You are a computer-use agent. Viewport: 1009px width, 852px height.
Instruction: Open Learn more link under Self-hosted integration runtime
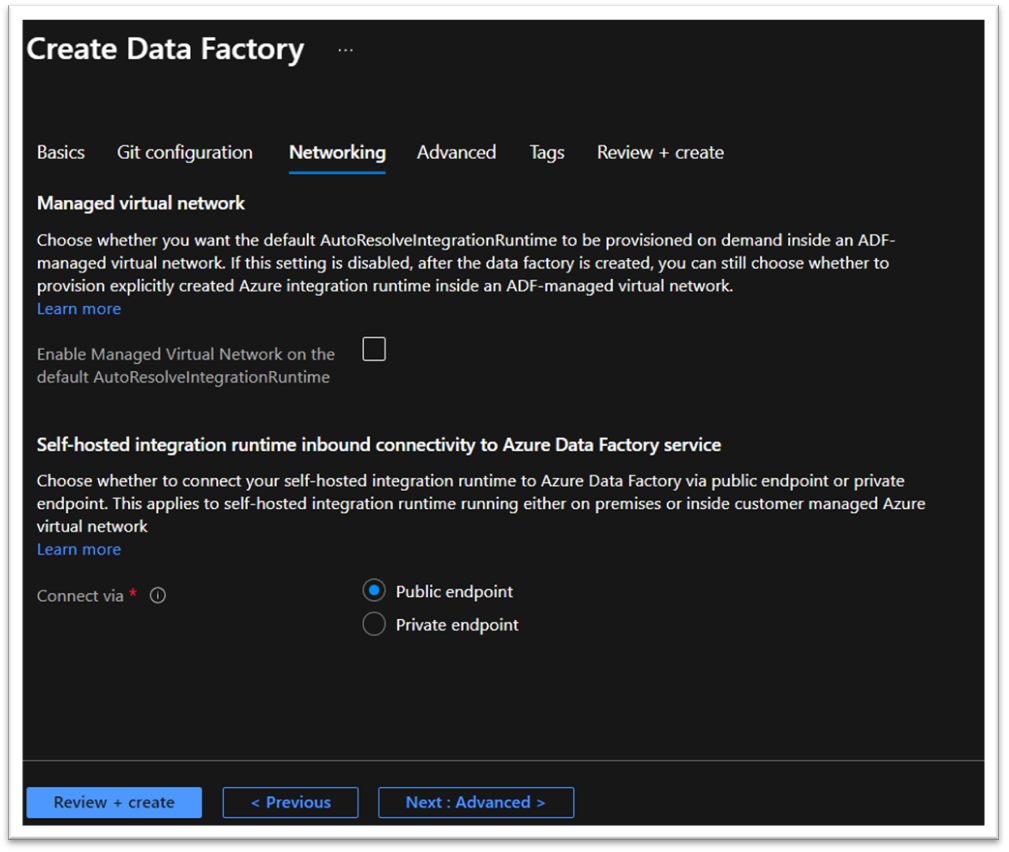[x=79, y=550]
